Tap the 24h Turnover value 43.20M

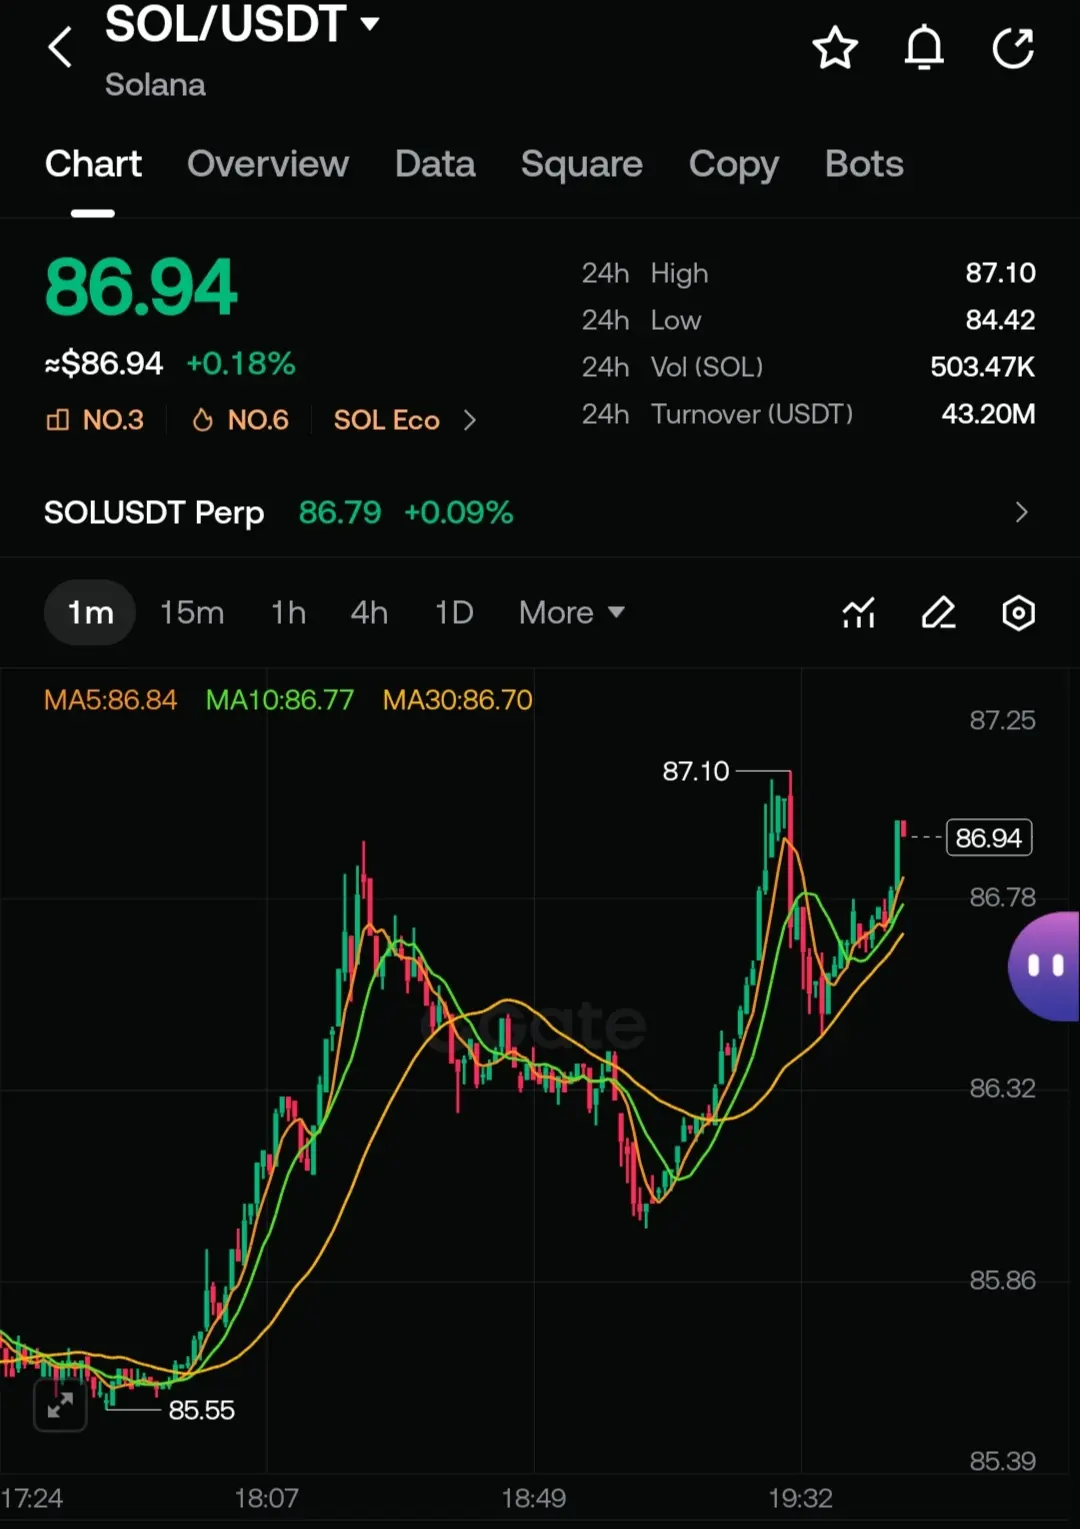point(988,414)
